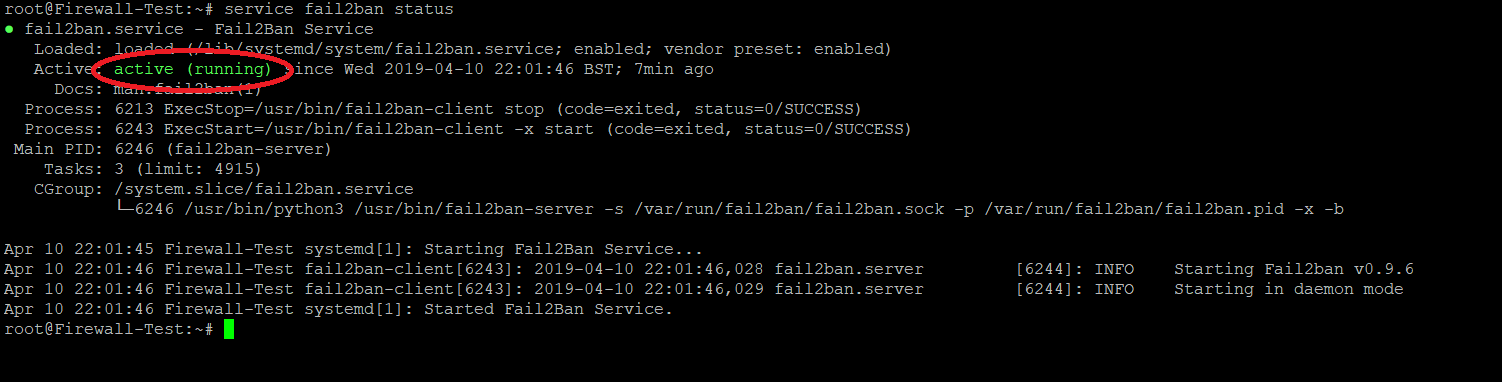Click the 'Starting Fail2ban v0.9.6' log message
The height and width of the screenshot is (382, 1502).
[x=1294, y=270]
